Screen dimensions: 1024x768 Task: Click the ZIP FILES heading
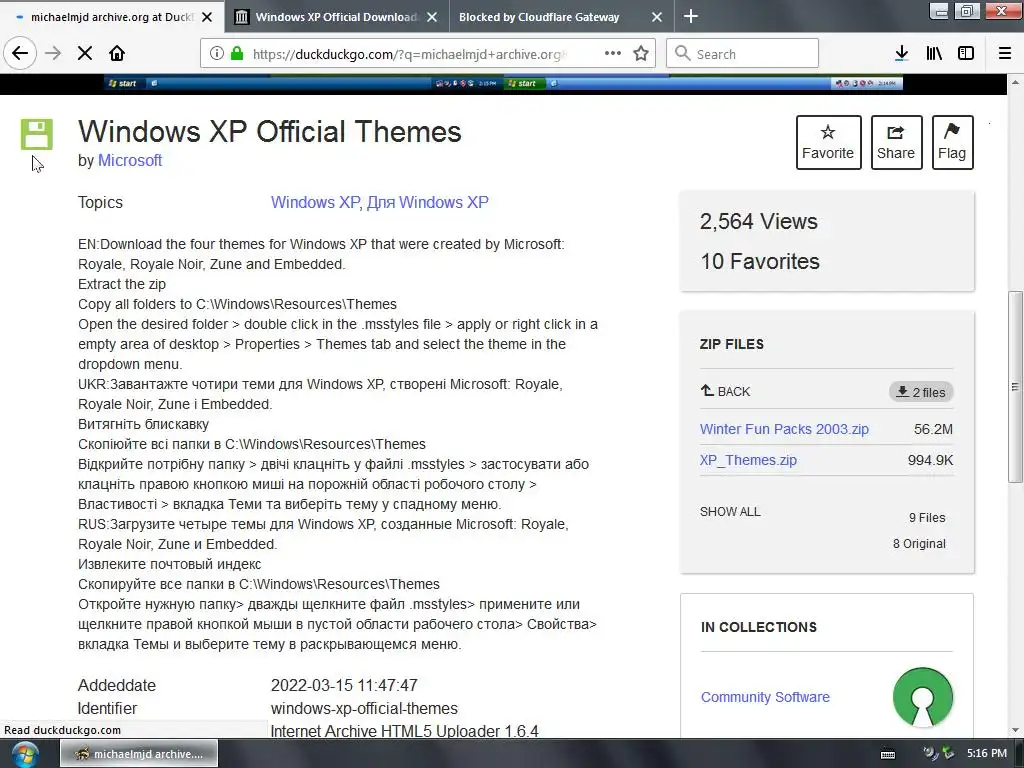pyautogui.click(x=731, y=344)
